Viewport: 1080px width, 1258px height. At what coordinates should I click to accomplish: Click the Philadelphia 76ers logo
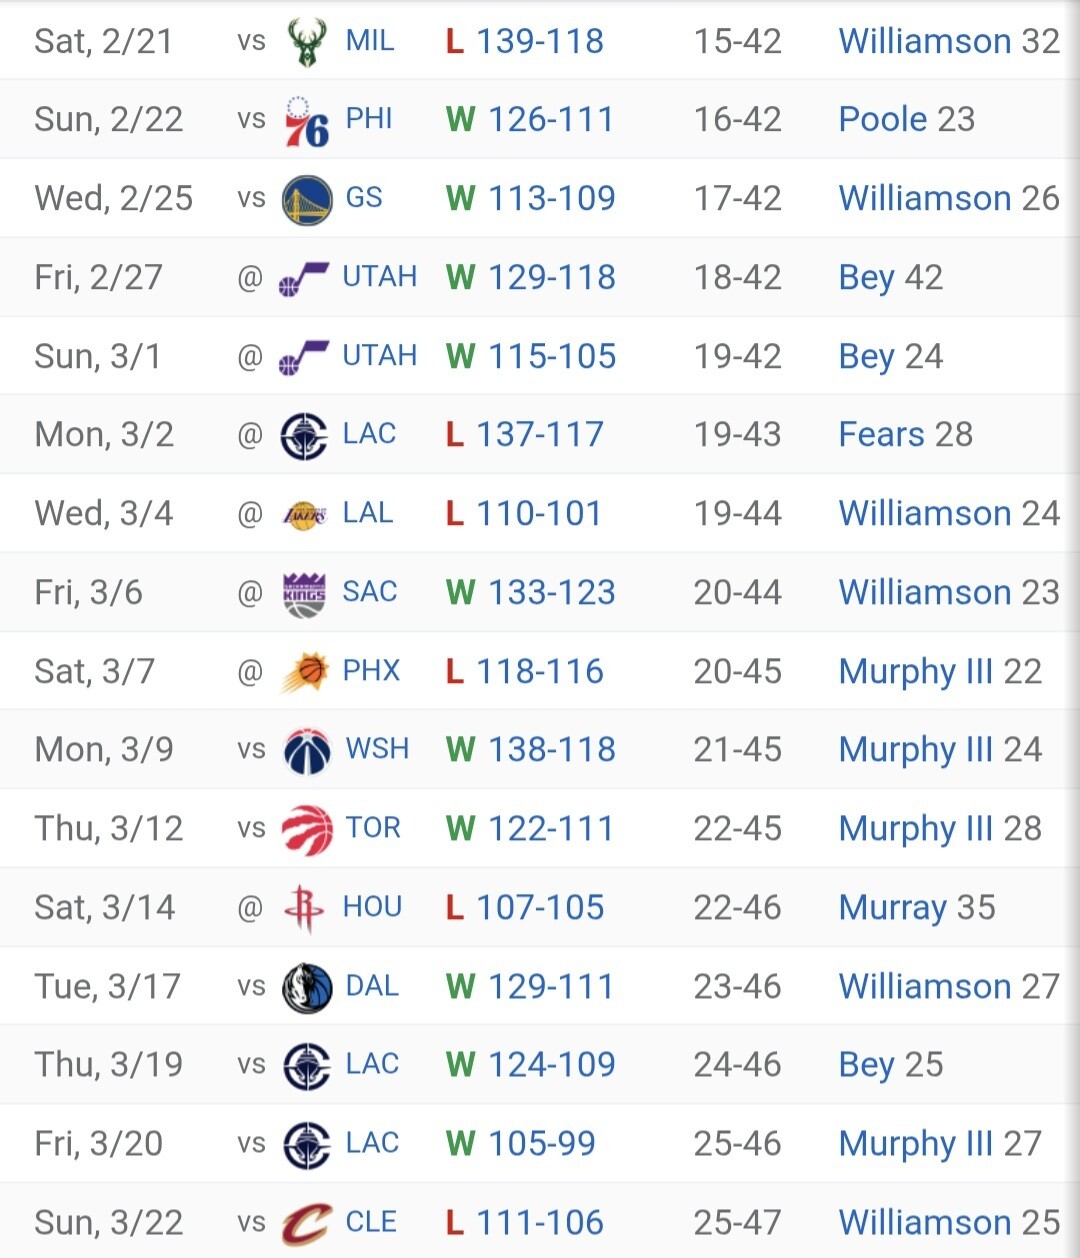pyautogui.click(x=306, y=121)
